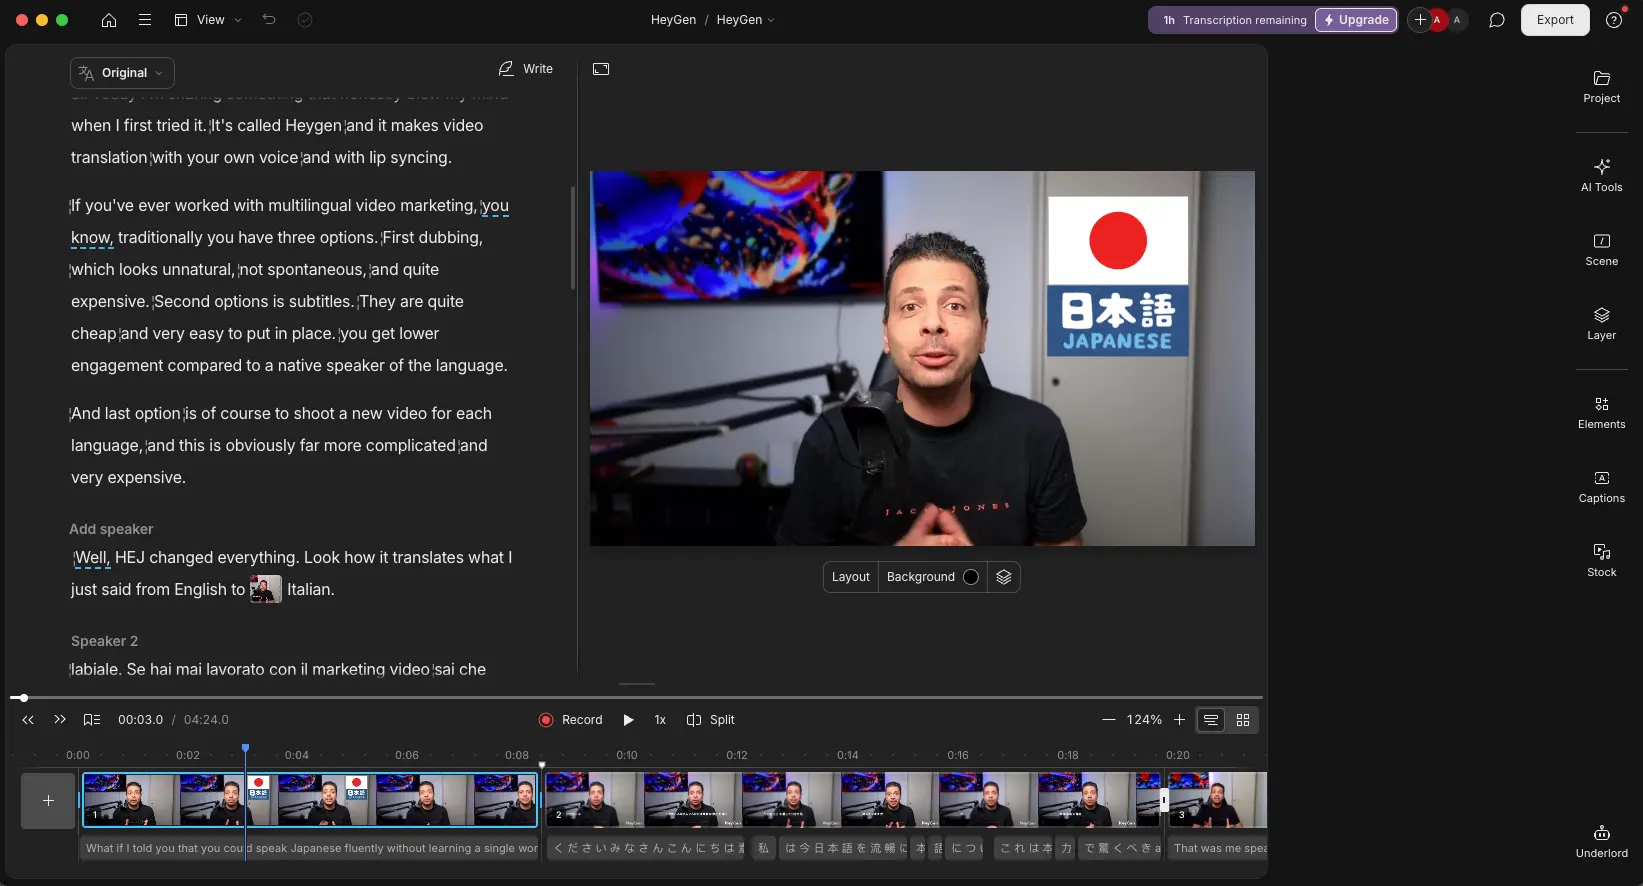Upgrade the plan
Image resolution: width=1643 pixels, height=886 pixels.
1356,20
